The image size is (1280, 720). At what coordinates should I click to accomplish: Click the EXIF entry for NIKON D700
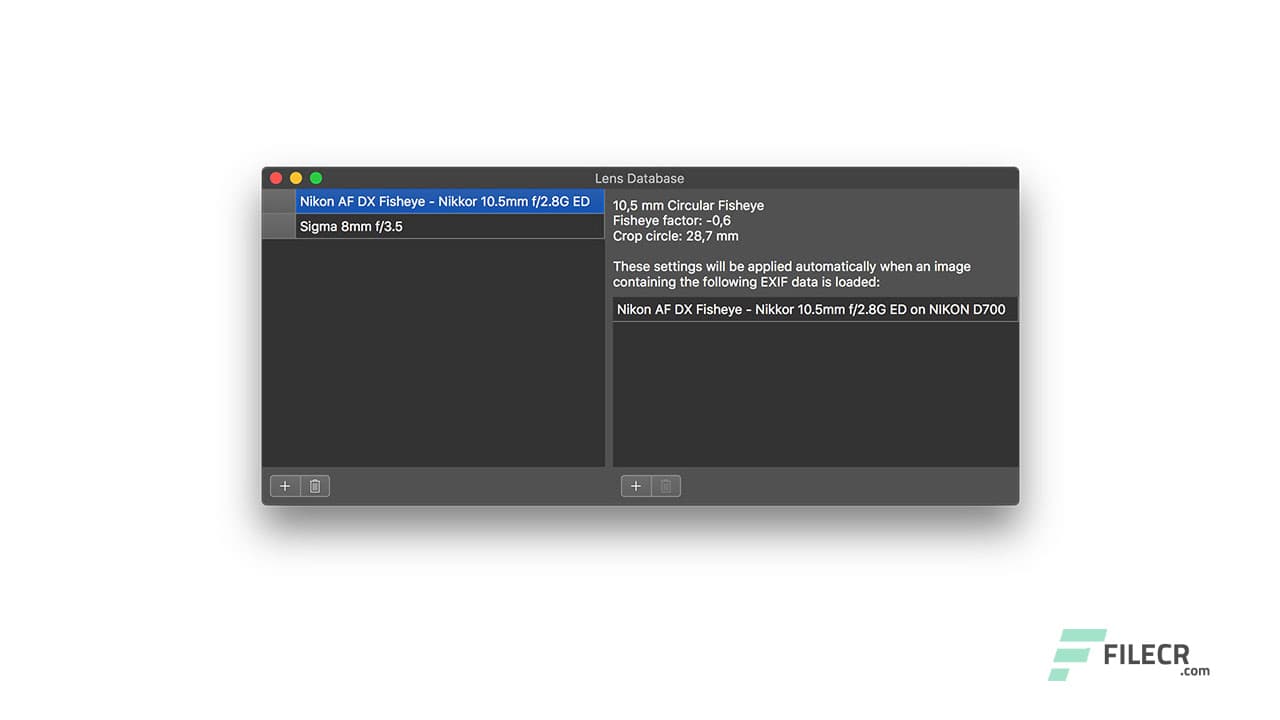814,309
